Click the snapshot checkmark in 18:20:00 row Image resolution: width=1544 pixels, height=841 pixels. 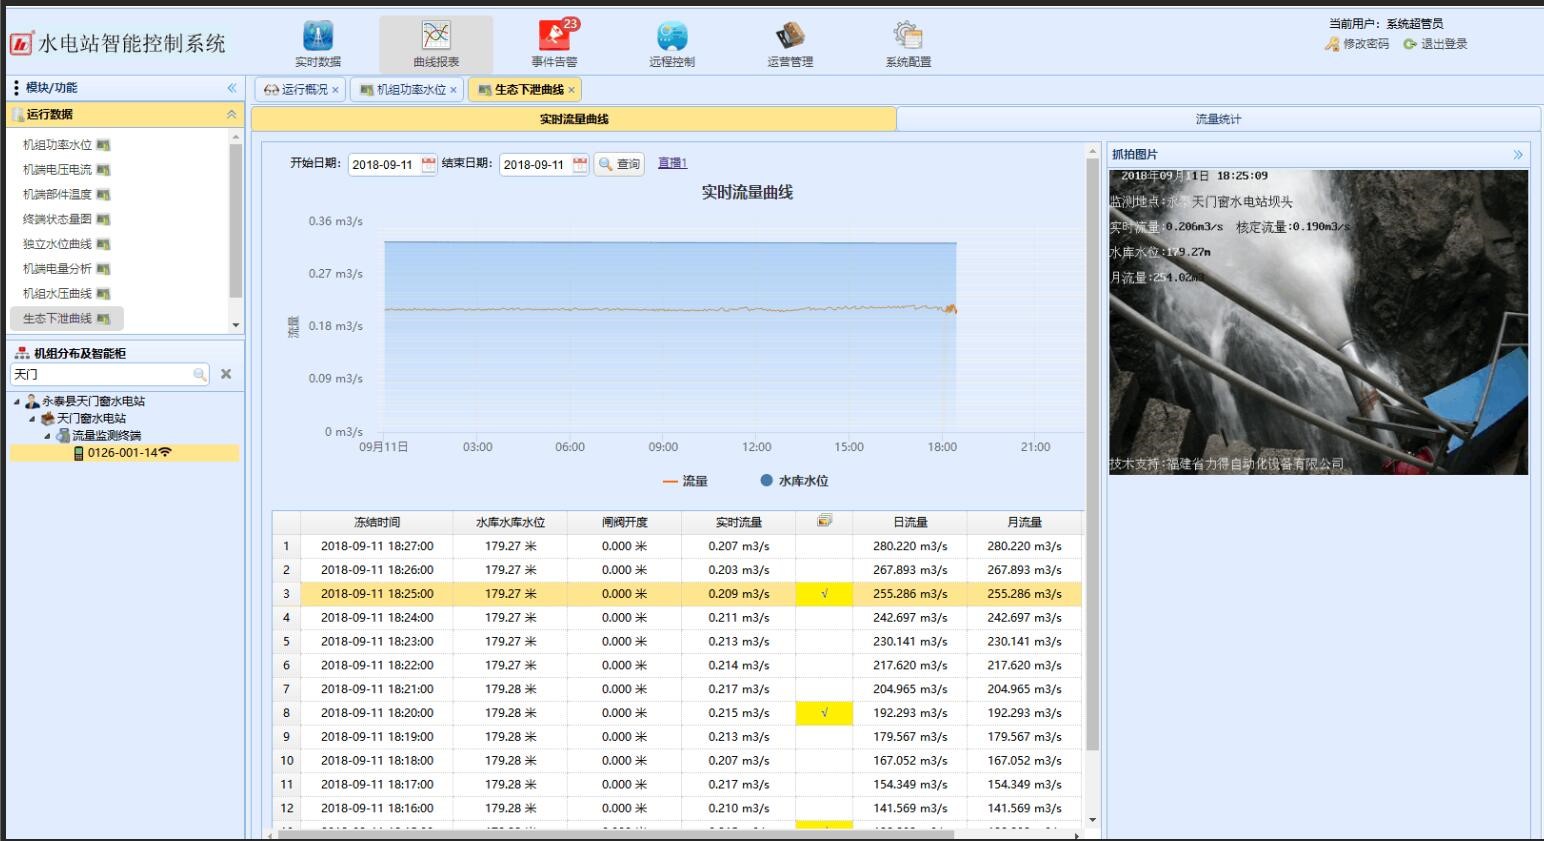(824, 713)
